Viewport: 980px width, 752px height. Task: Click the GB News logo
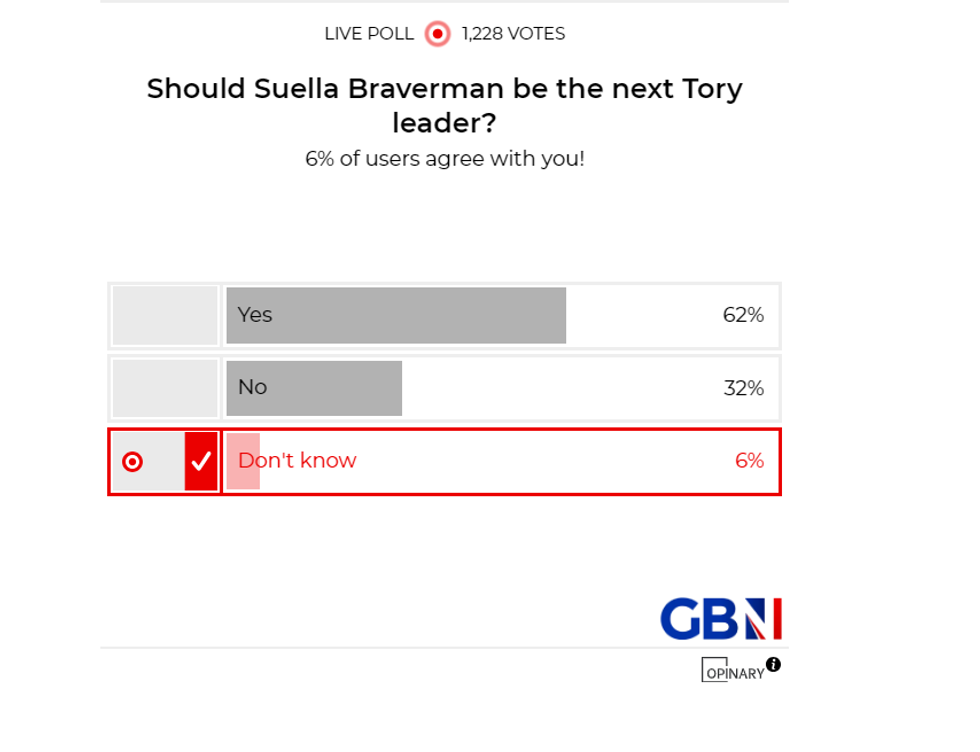click(x=719, y=618)
